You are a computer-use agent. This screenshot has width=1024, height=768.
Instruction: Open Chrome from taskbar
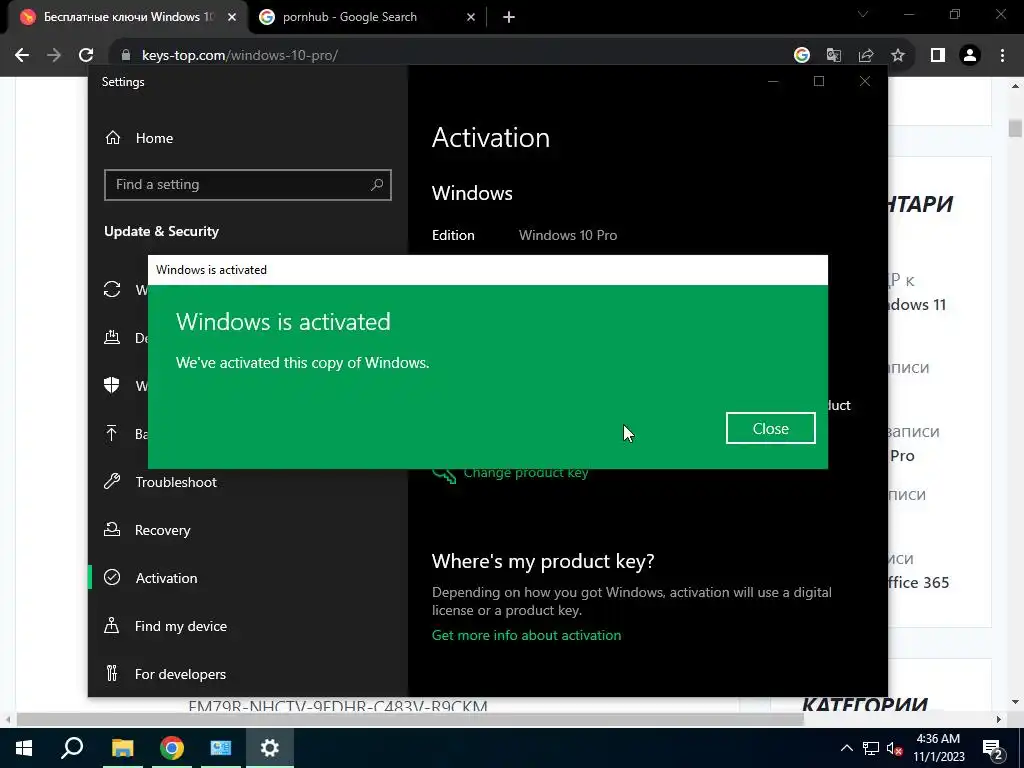click(x=172, y=748)
